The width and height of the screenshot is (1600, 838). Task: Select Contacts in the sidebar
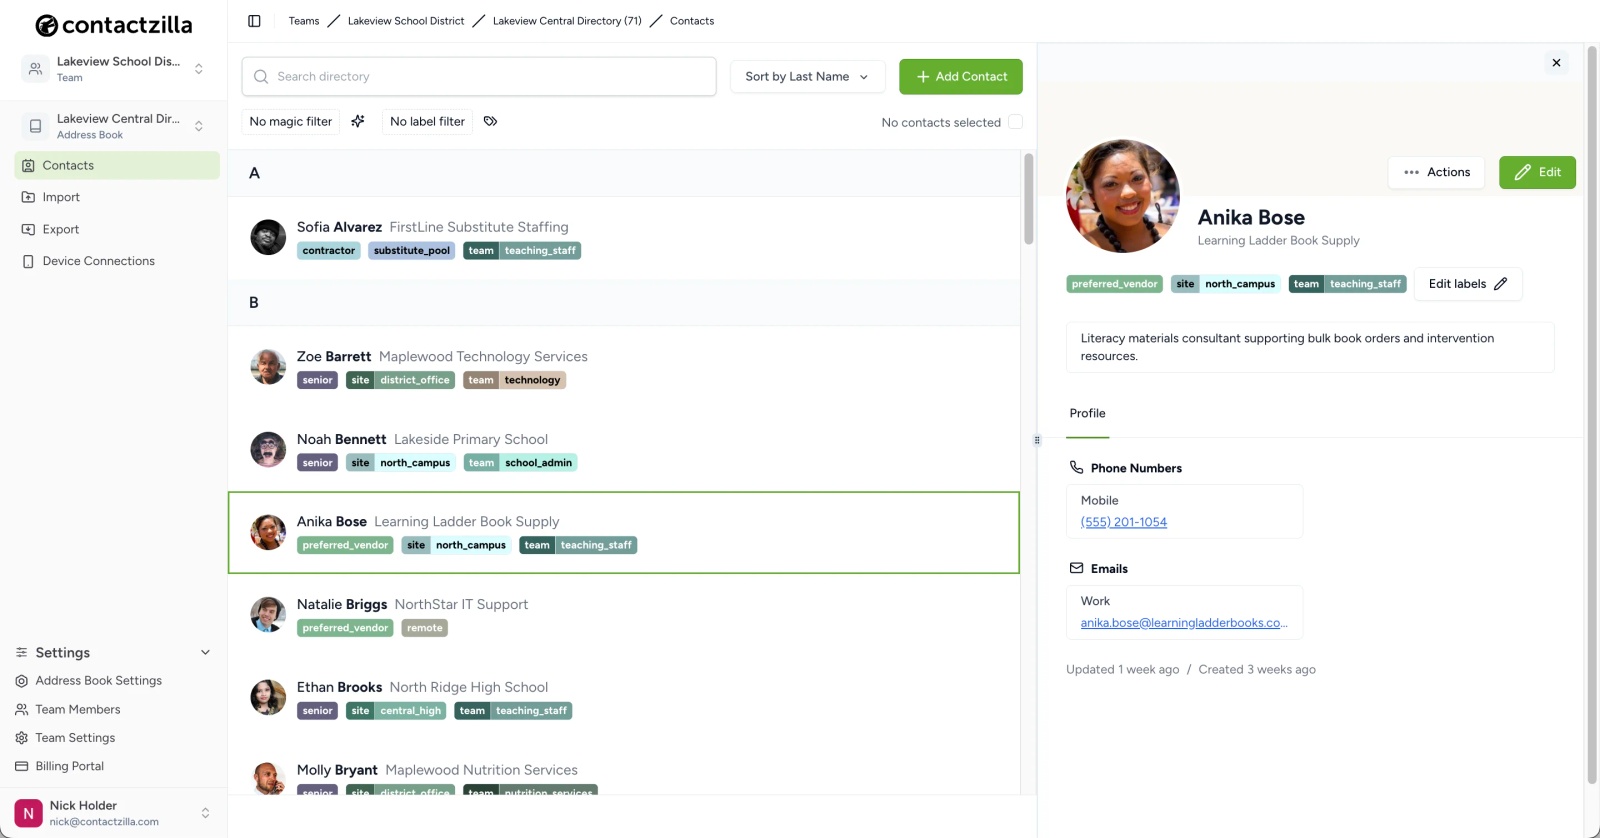117,165
